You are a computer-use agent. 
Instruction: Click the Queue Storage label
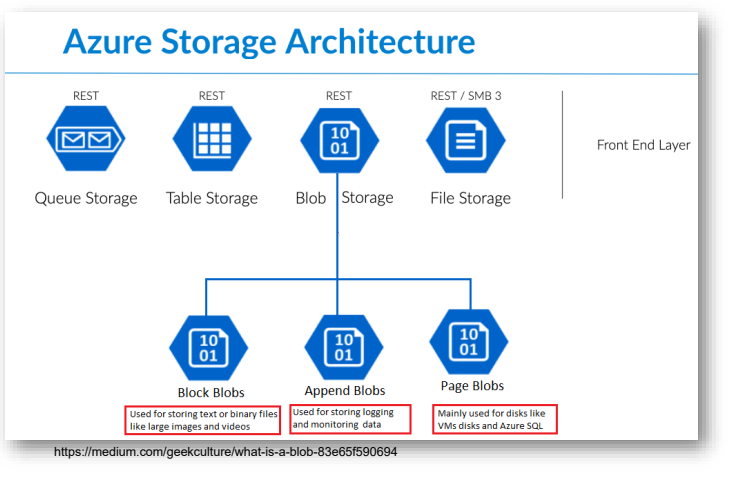click(x=86, y=198)
